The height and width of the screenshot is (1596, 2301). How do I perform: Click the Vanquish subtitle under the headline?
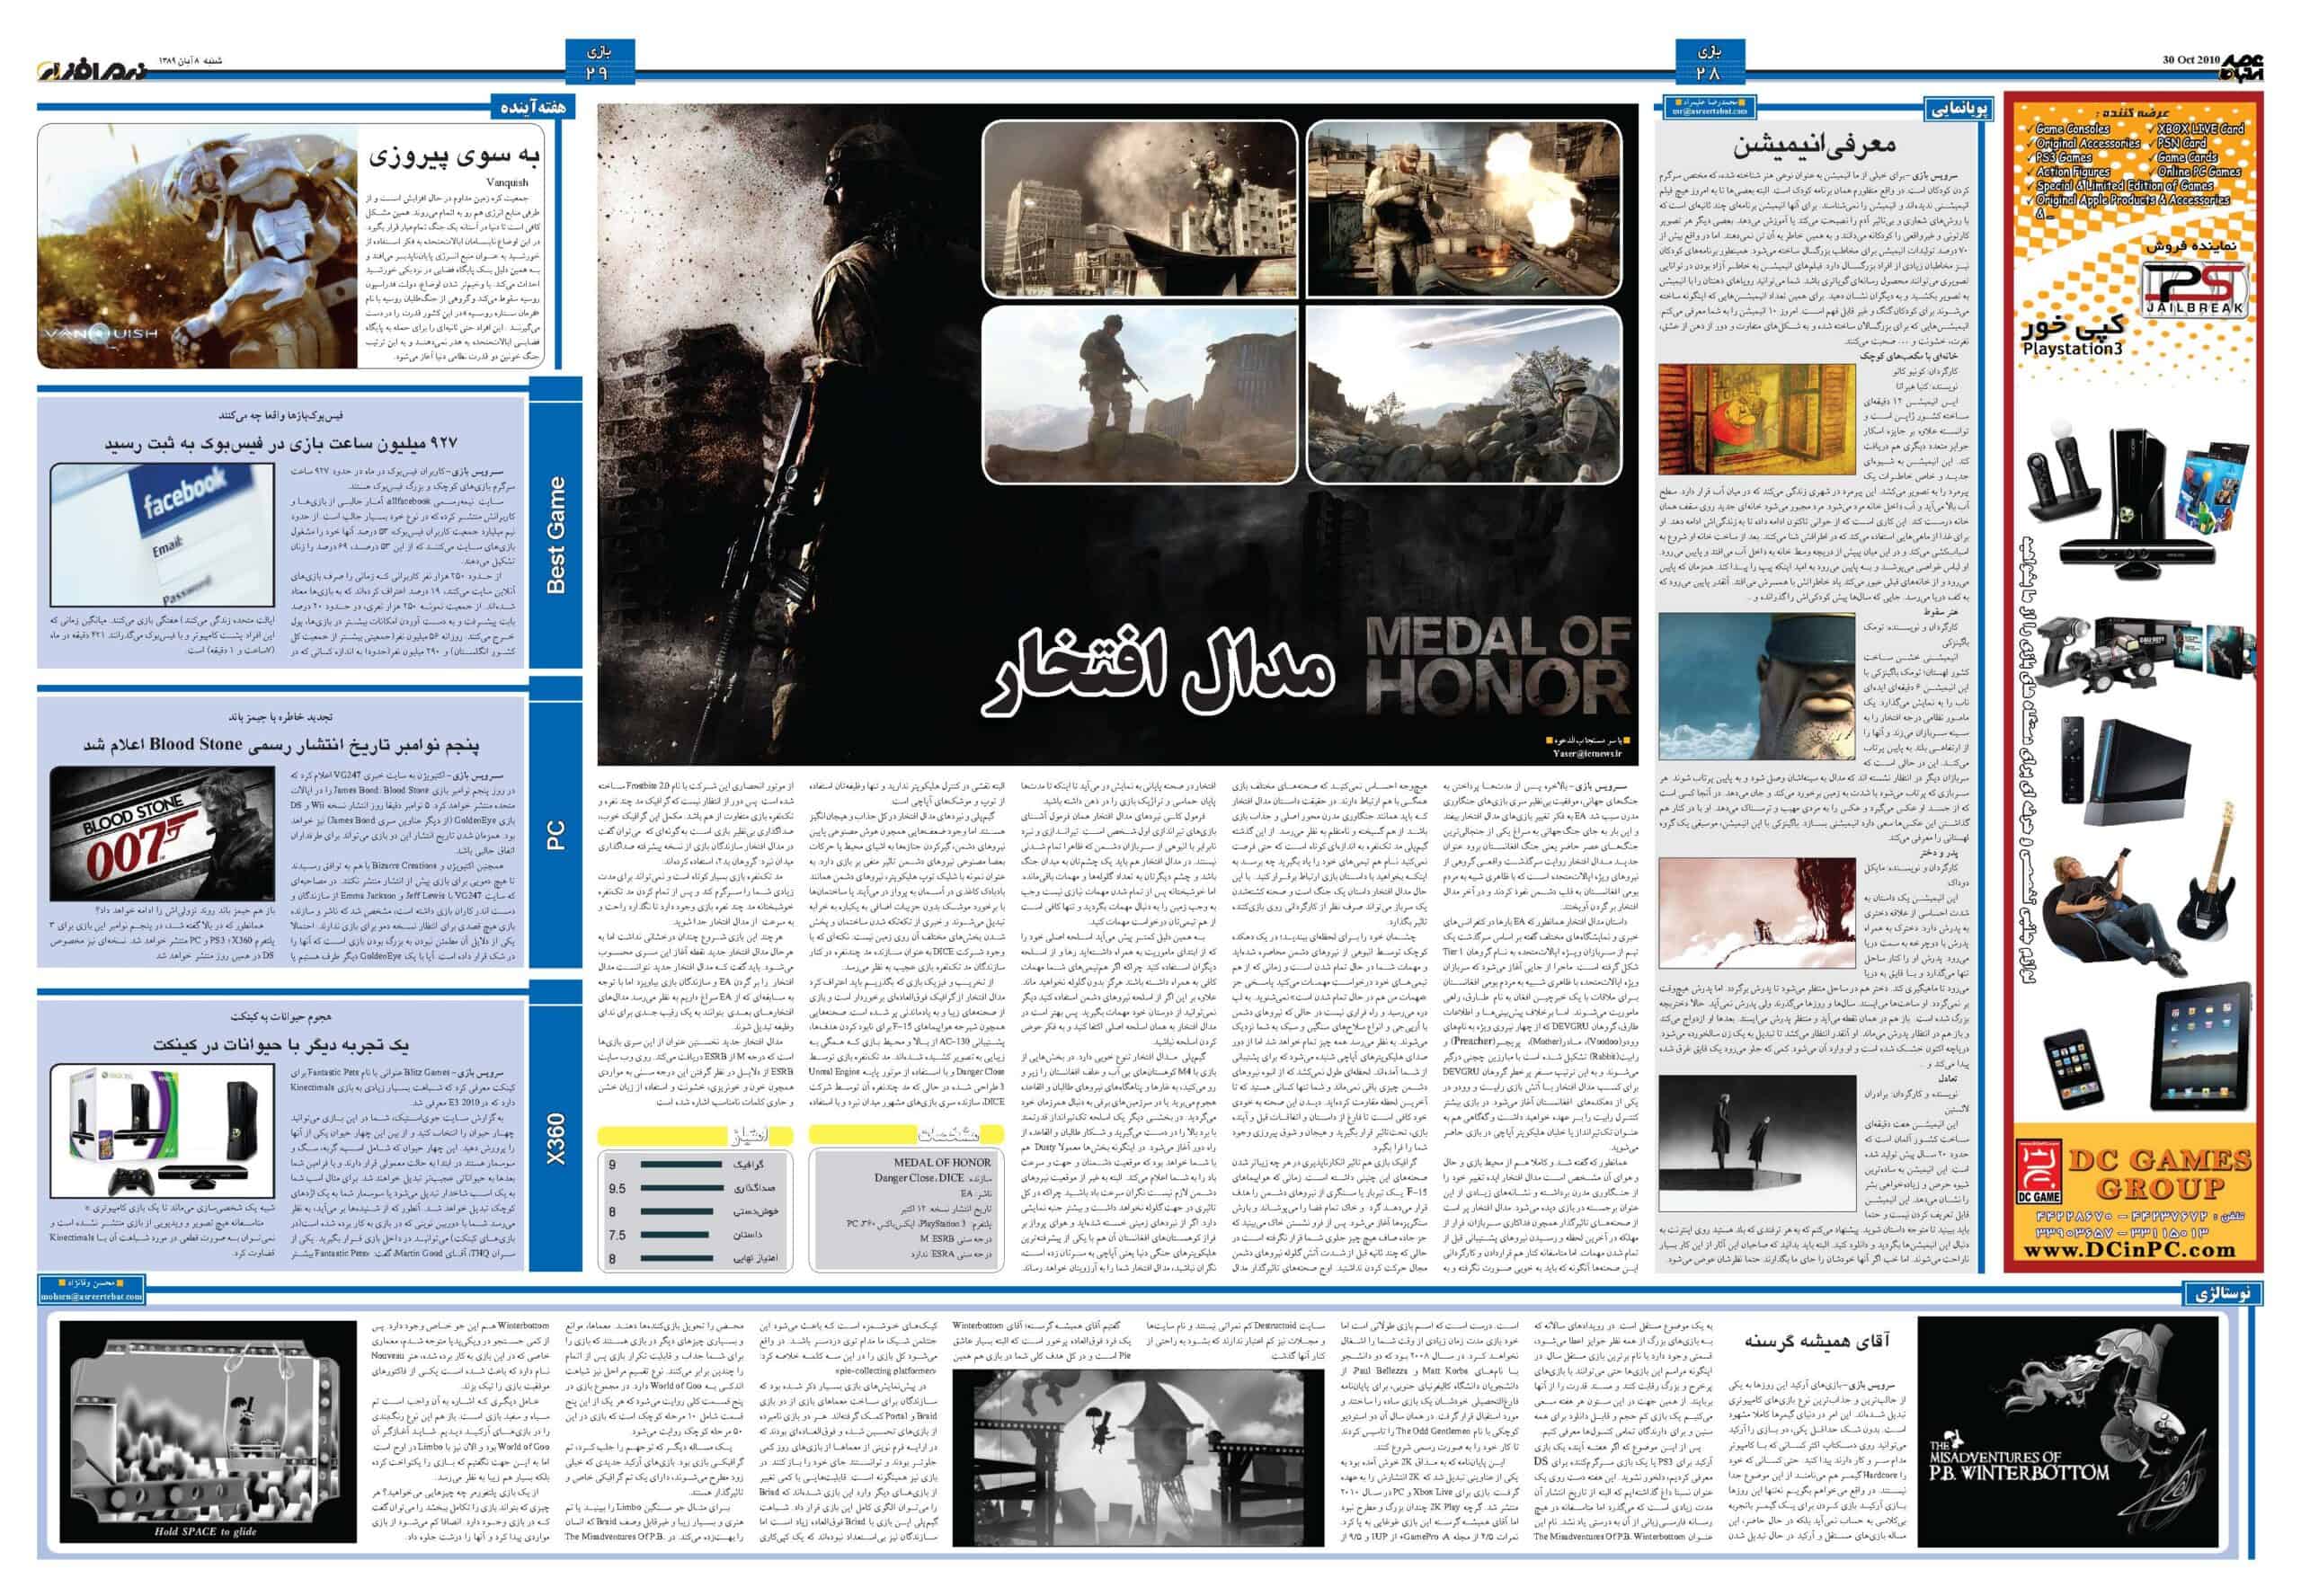[508, 184]
